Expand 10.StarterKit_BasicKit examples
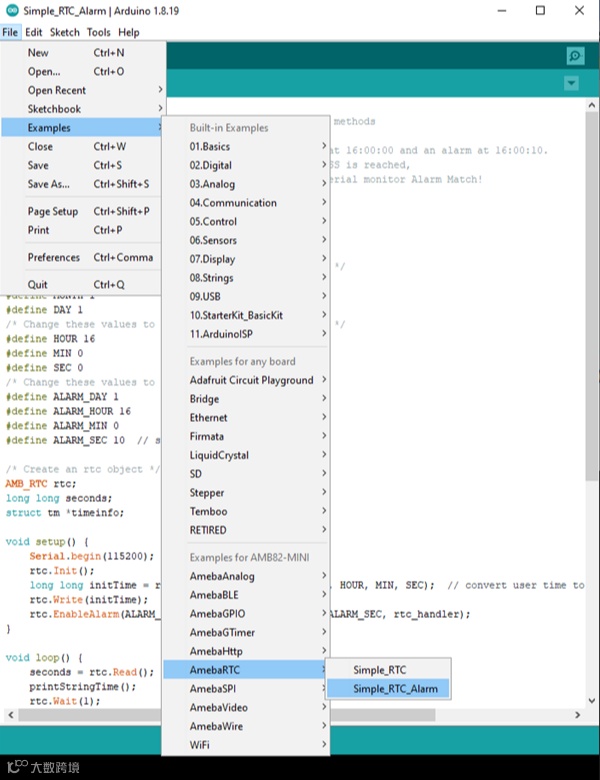 coord(246,315)
